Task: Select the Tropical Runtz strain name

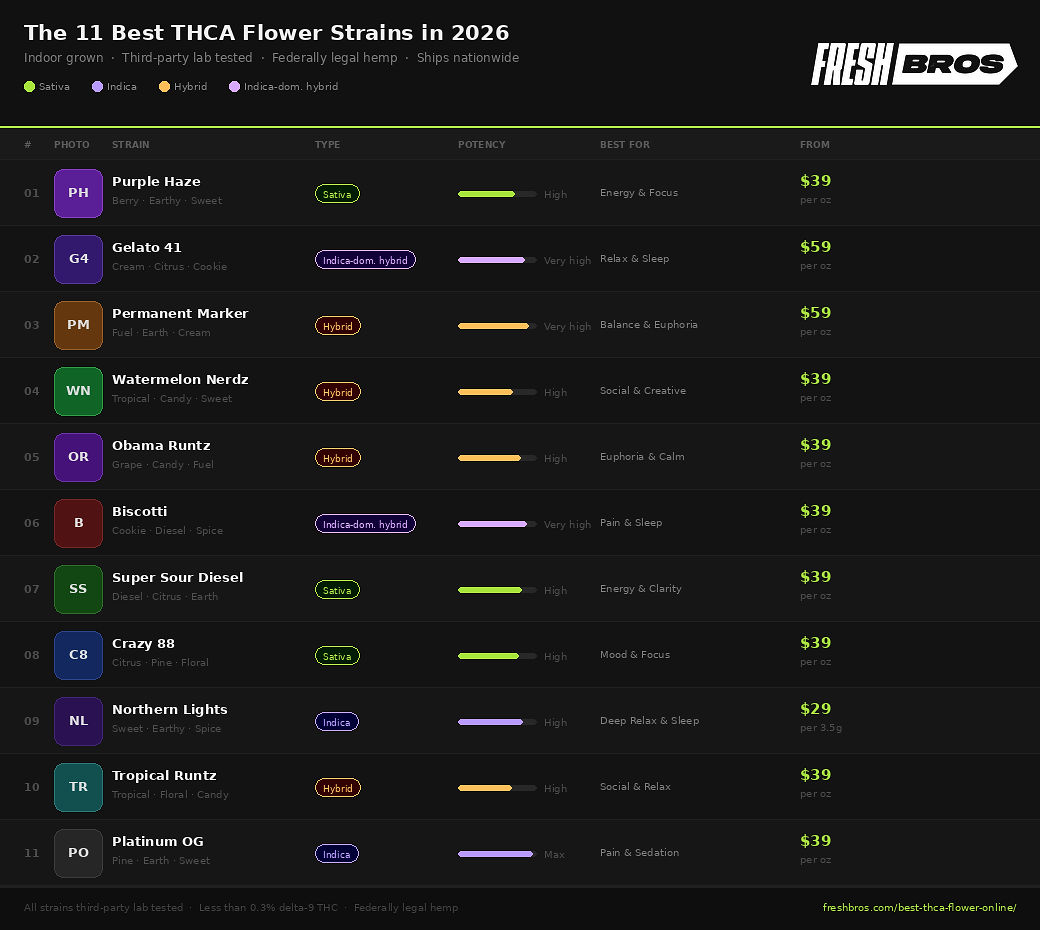Action: 164,775
